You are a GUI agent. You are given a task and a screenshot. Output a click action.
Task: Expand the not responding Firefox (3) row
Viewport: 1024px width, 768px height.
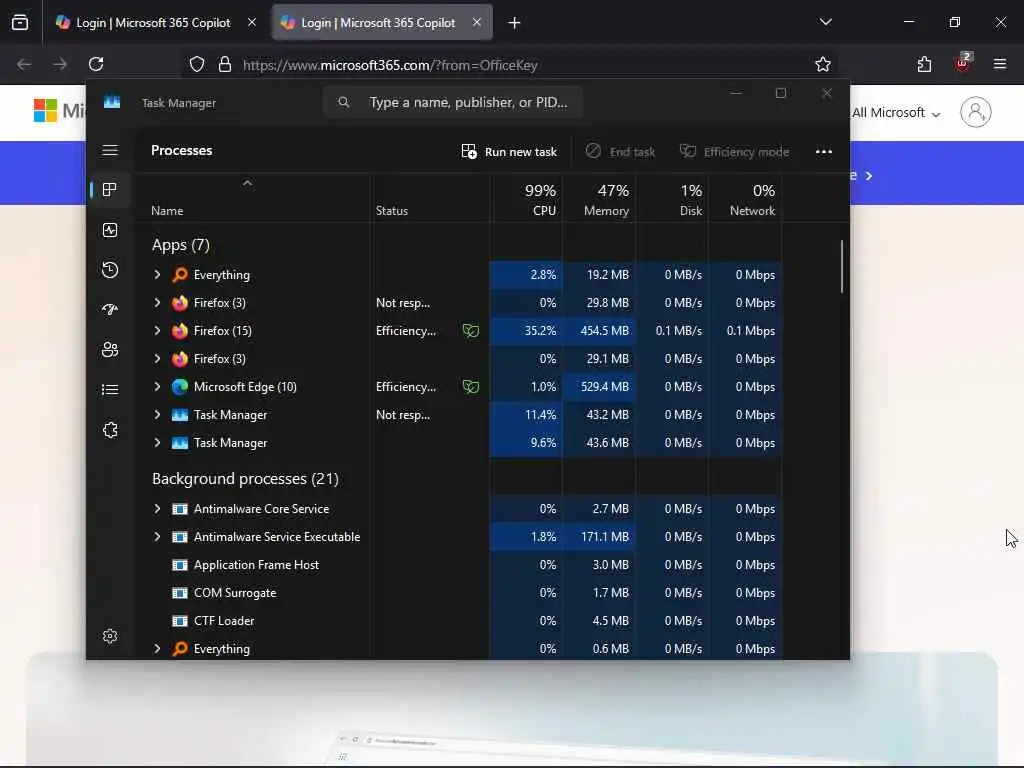click(x=157, y=303)
